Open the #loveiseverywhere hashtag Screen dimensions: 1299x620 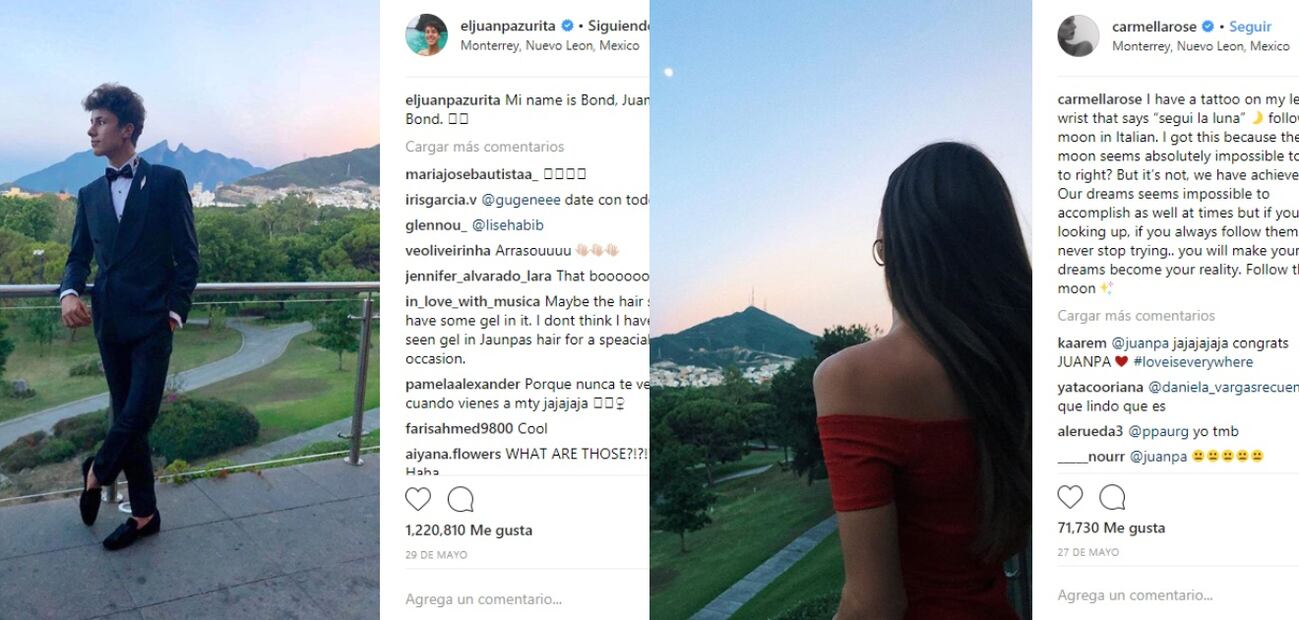click(1192, 362)
